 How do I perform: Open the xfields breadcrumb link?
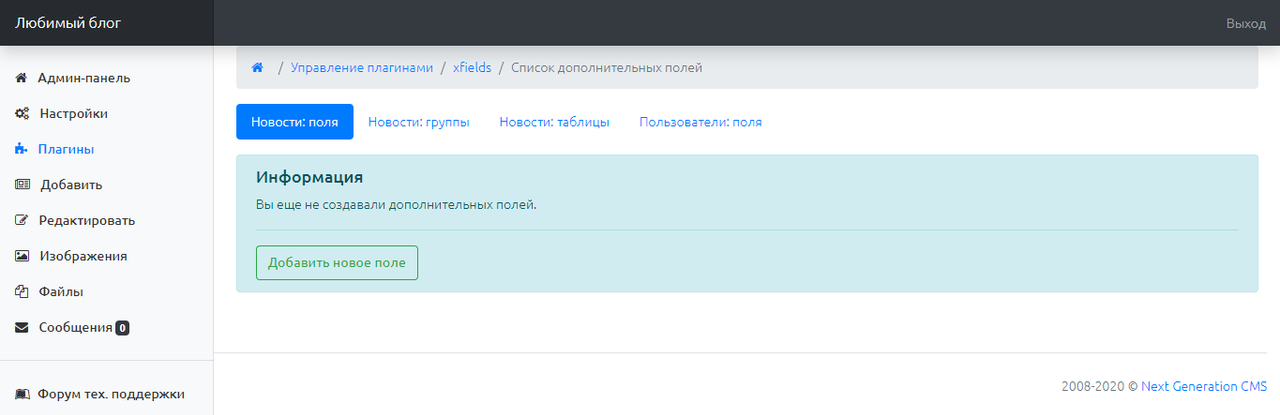tap(472, 68)
